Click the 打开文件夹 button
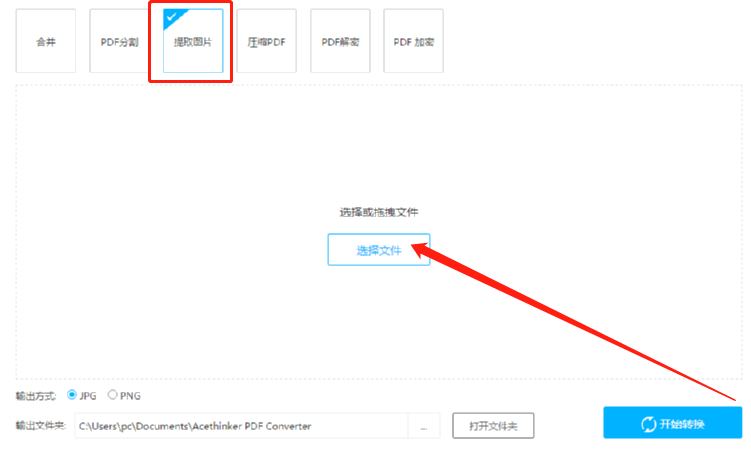This screenshot has width=751, height=449. click(493, 426)
